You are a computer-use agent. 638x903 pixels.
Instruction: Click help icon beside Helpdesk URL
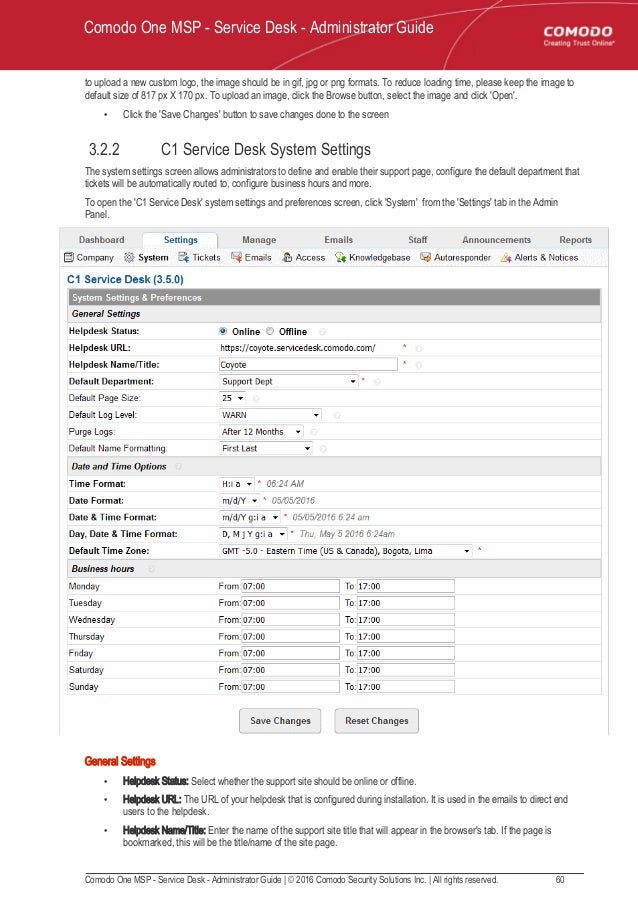[x=419, y=348]
